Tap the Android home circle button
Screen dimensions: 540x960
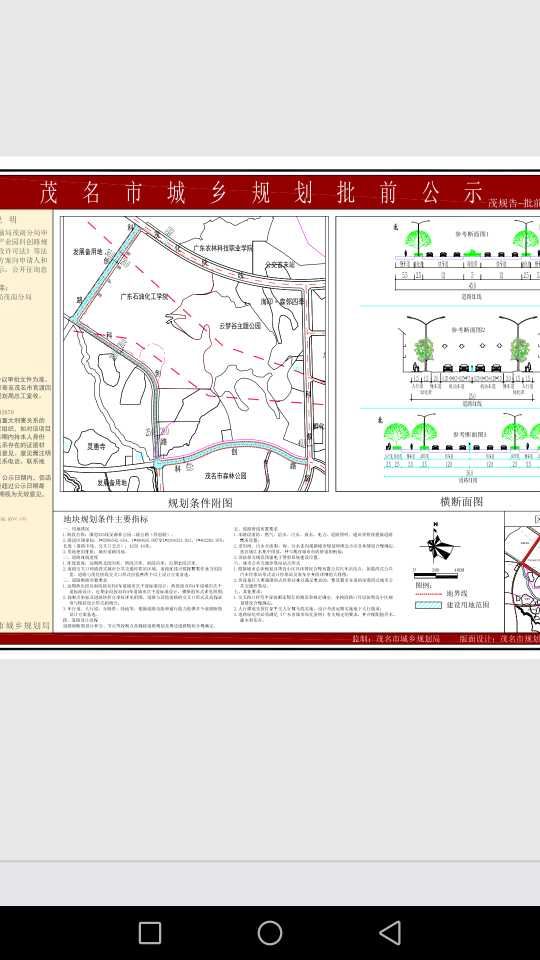(x=270, y=933)
